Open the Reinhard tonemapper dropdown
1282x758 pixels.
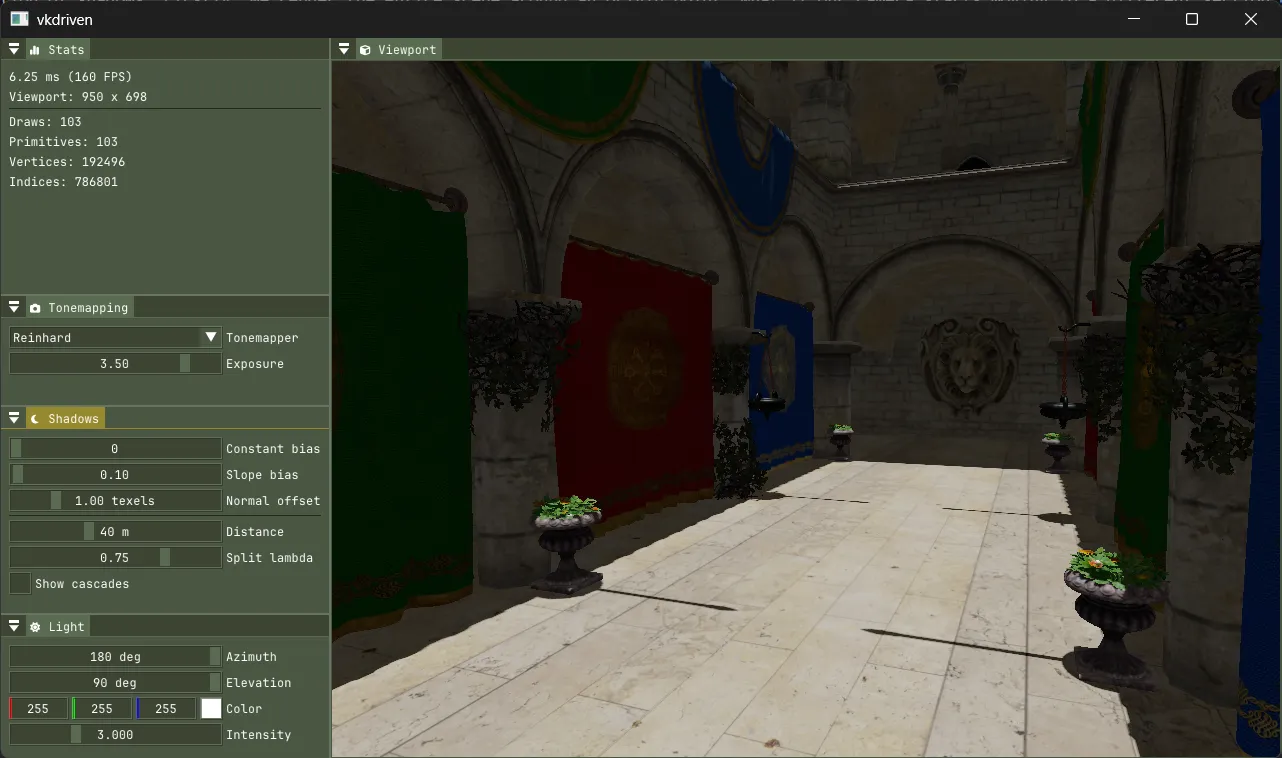point(115,337)
